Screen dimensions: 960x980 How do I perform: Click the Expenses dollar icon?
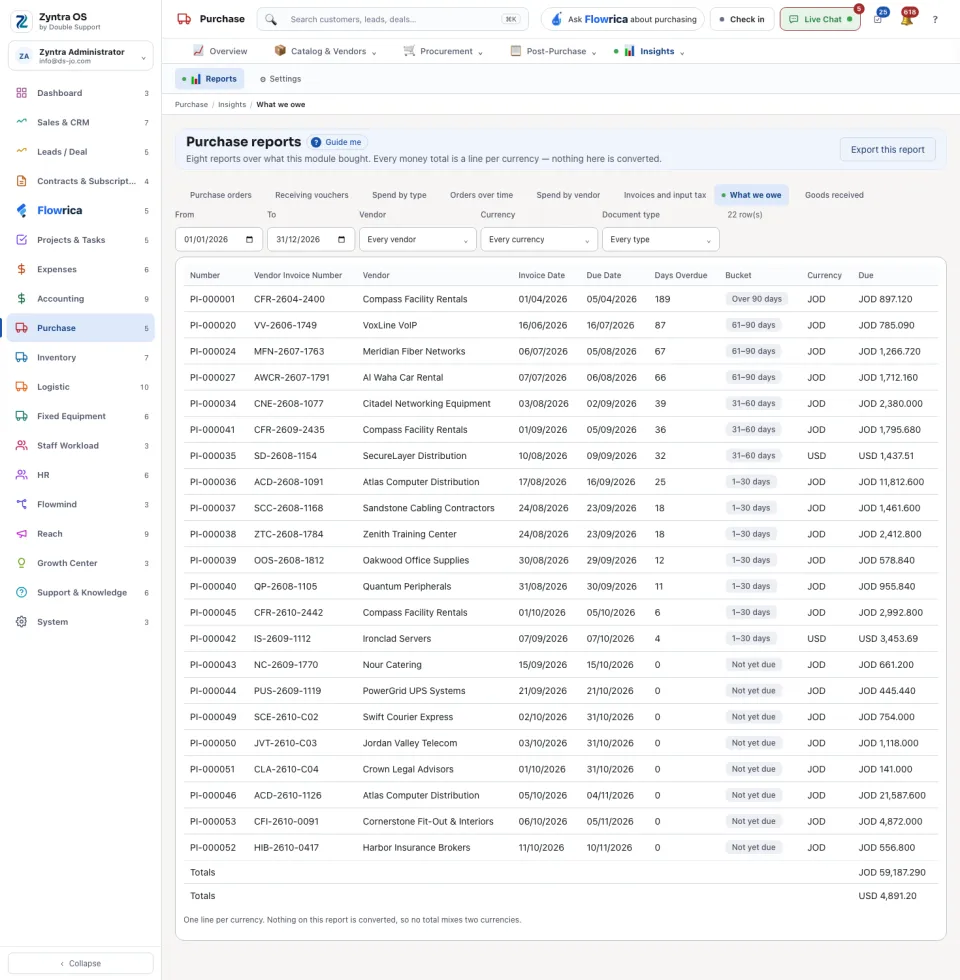[x=21, y=269]
